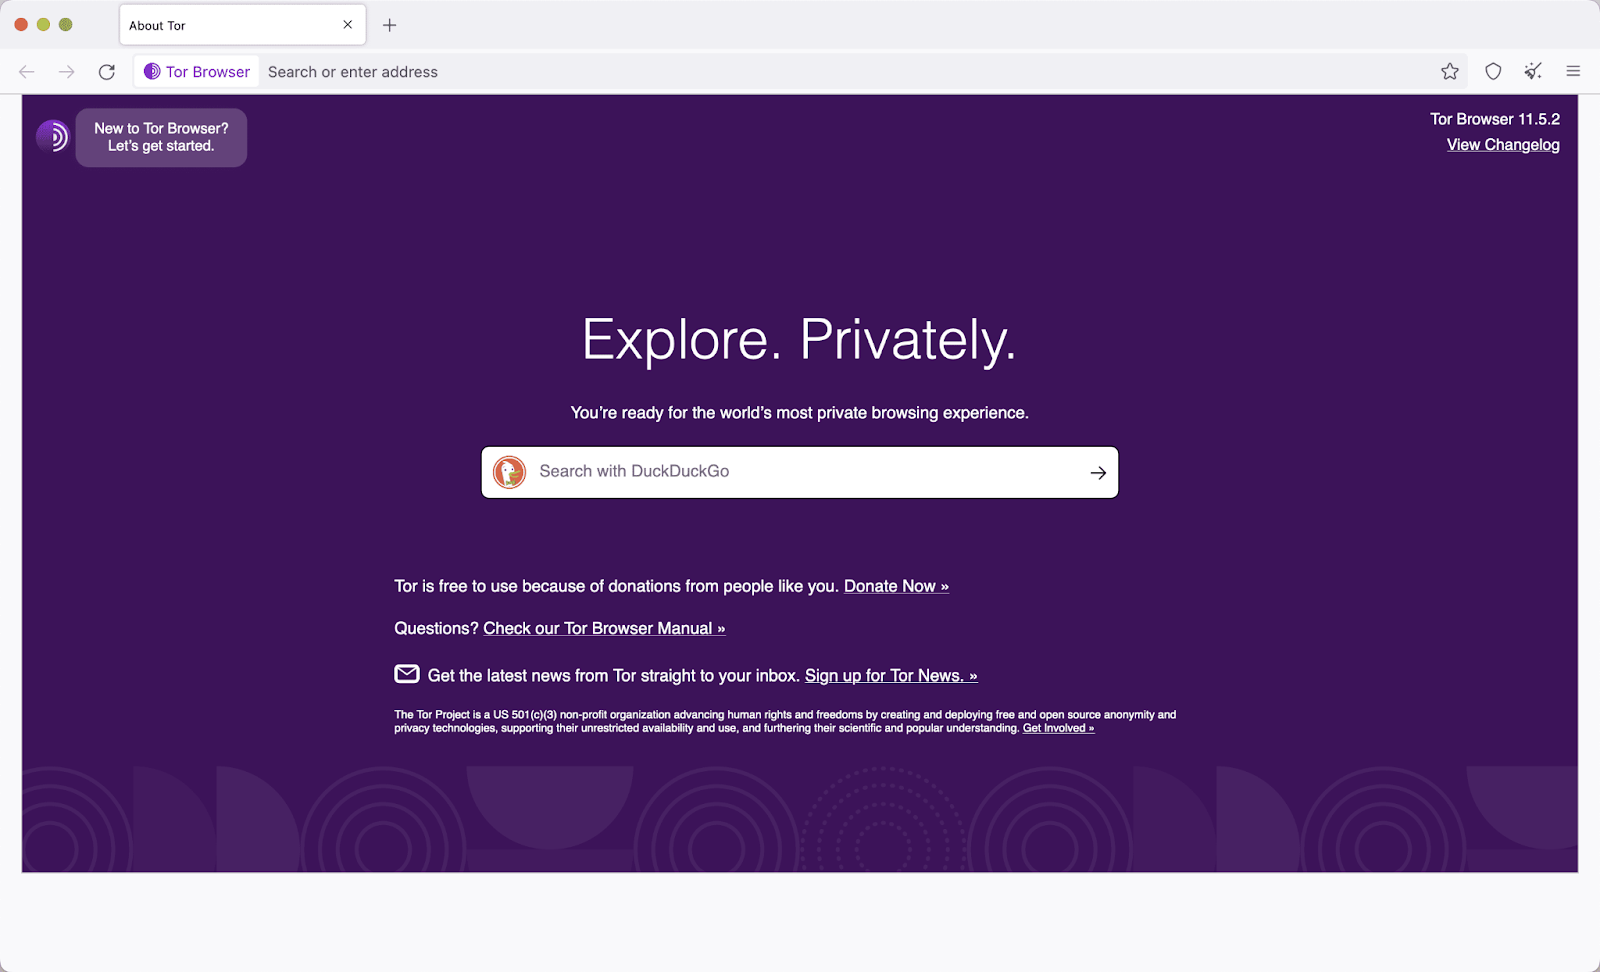Viewport: 1600px width, 972px height.
Task: Go back using the back arrow
Action: [x=27, y=72]
